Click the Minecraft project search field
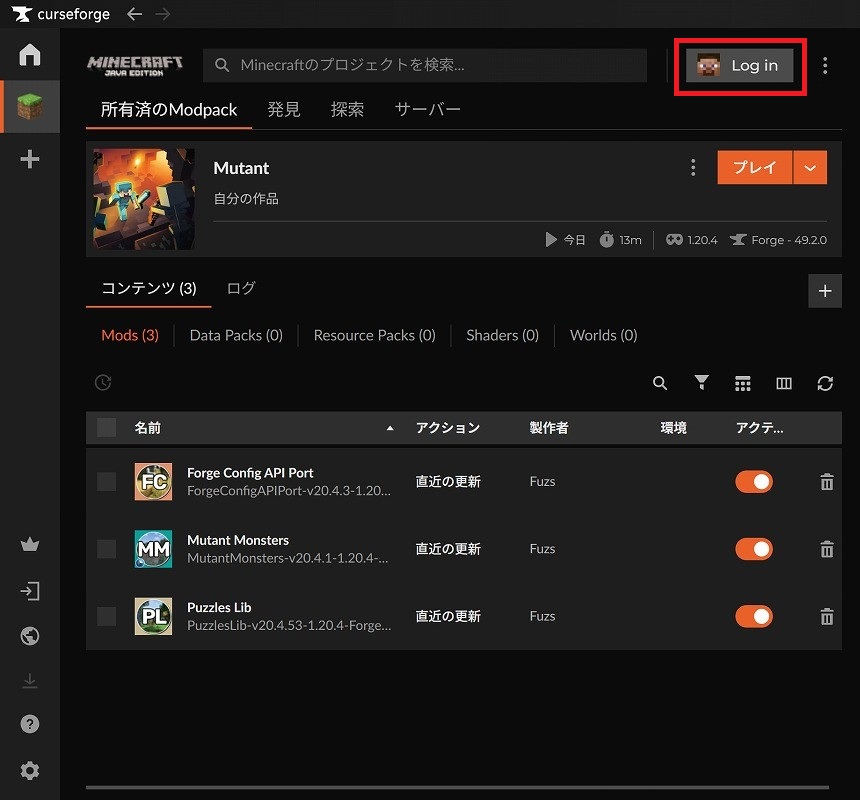The width and height of the screenshot is (860, 800). [430, 66]
